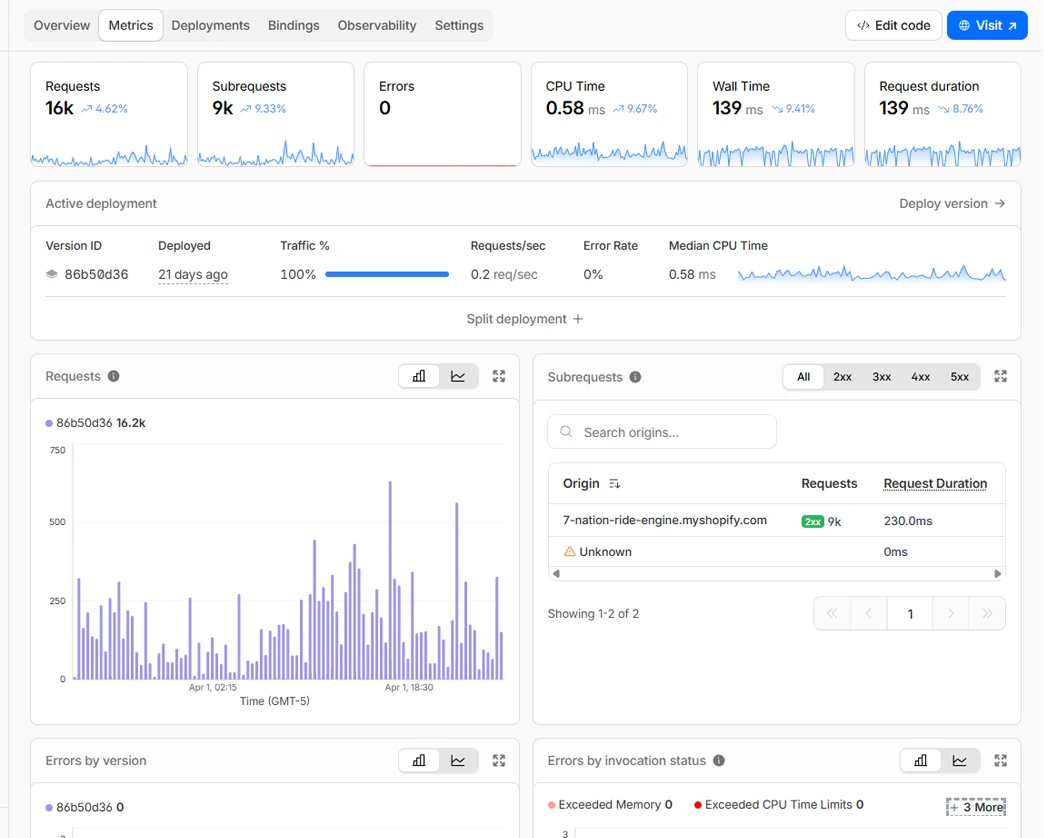Expand Errors by invocation status fullscreen

coord(1000,761)
